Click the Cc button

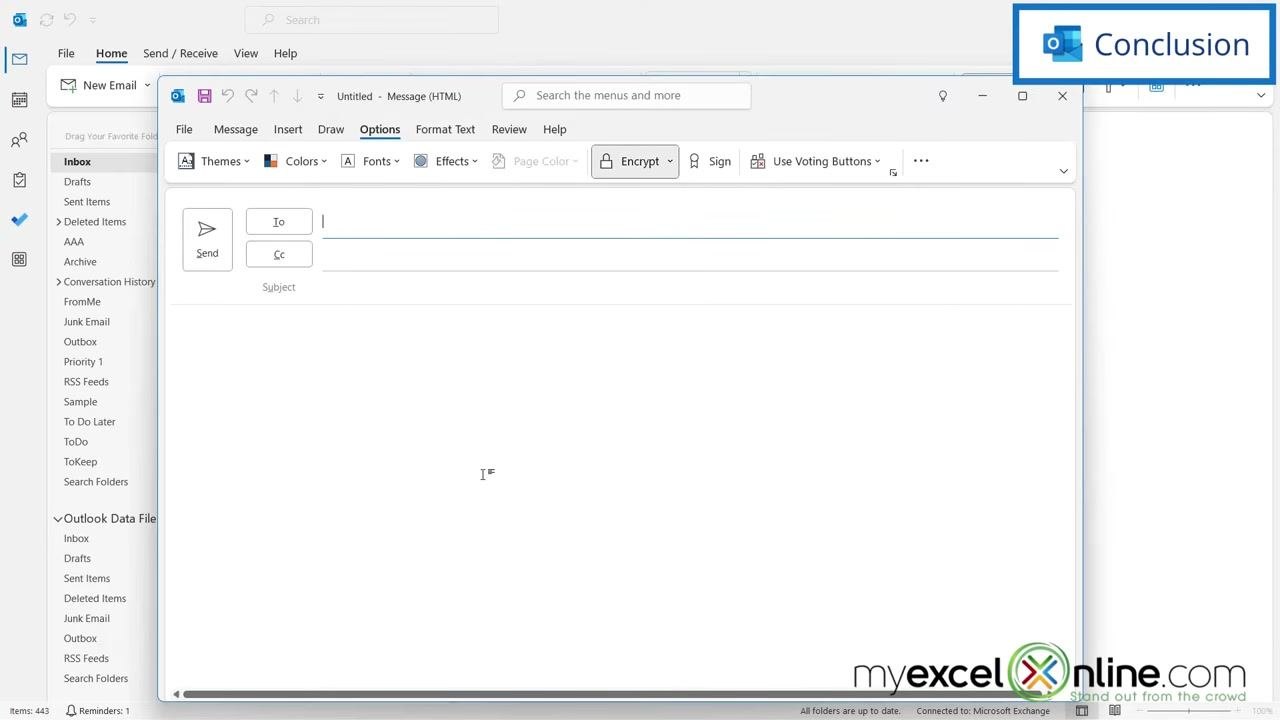coord(279,254)
